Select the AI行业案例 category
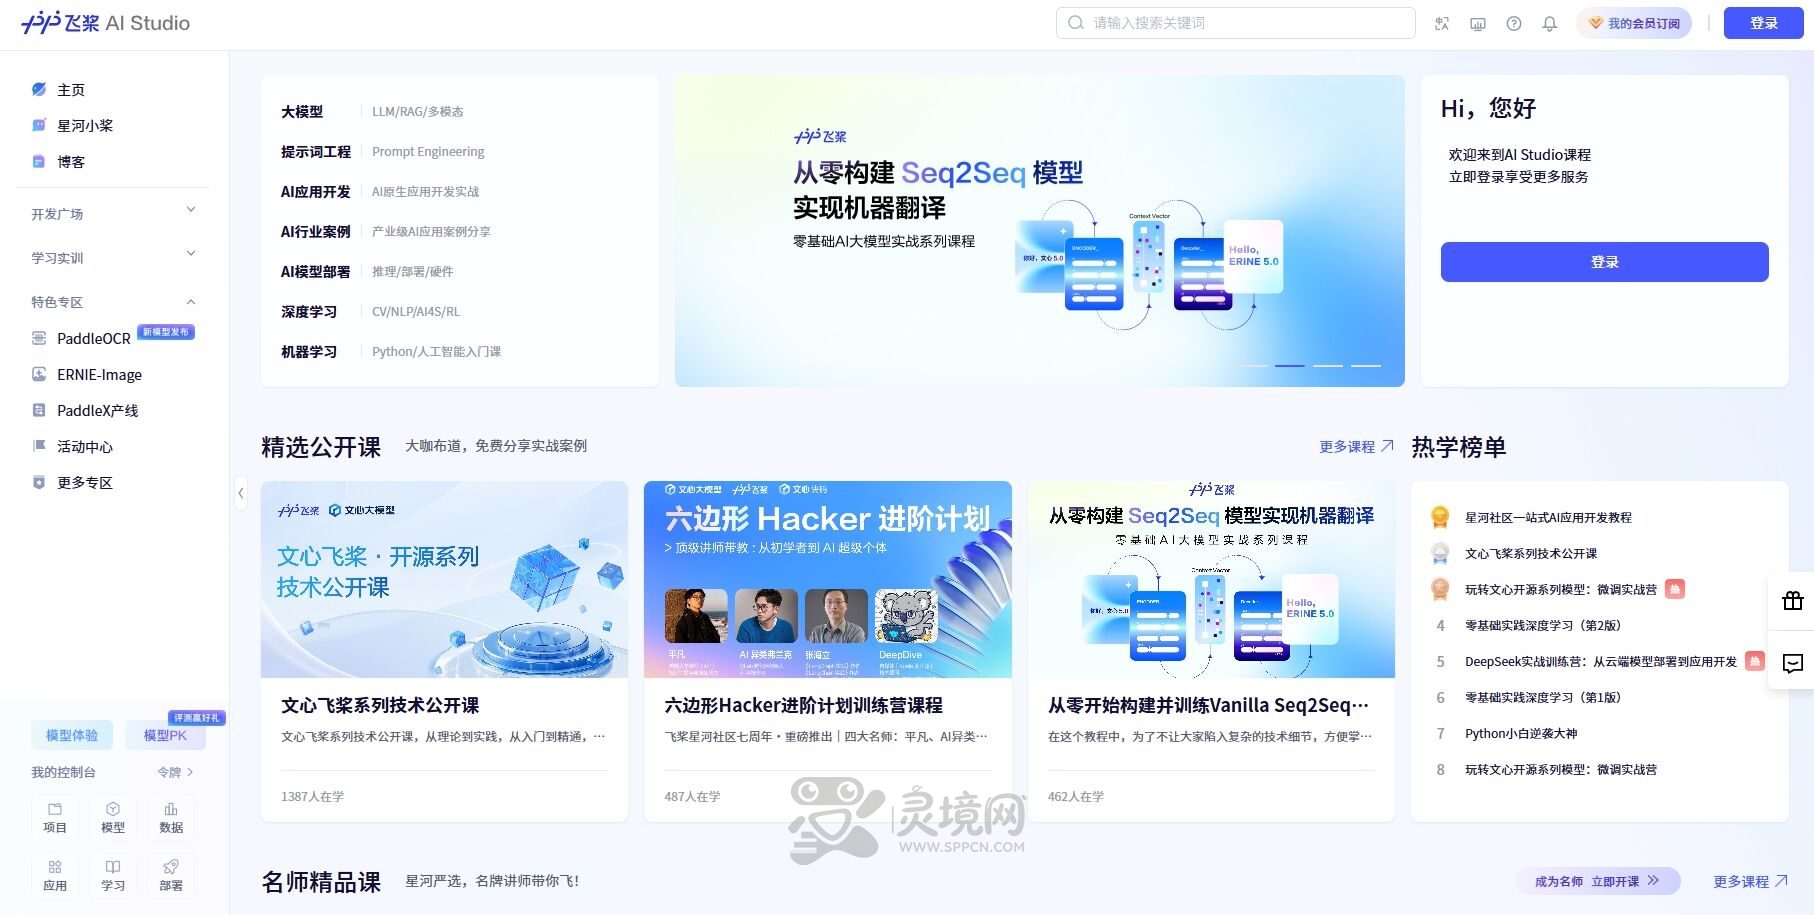The image size is (1814, 915). point(316,232)
